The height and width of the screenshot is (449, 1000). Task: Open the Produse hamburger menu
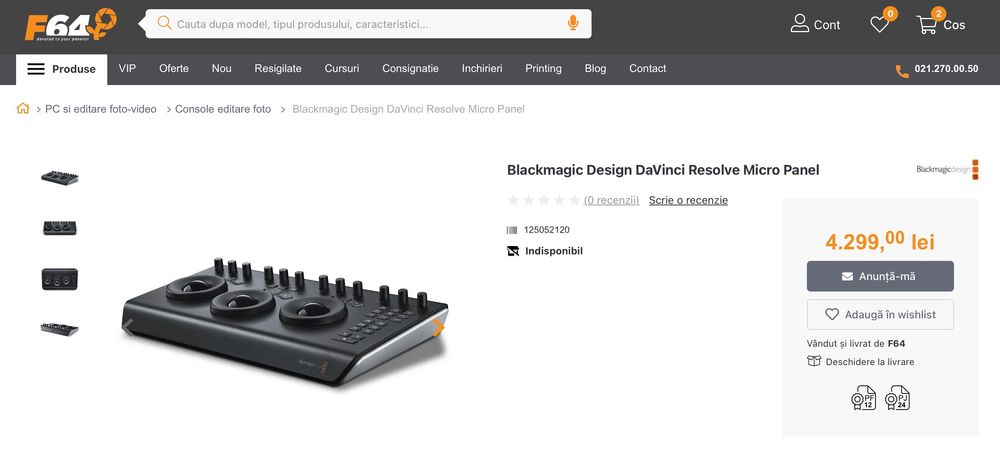point(62,69)
